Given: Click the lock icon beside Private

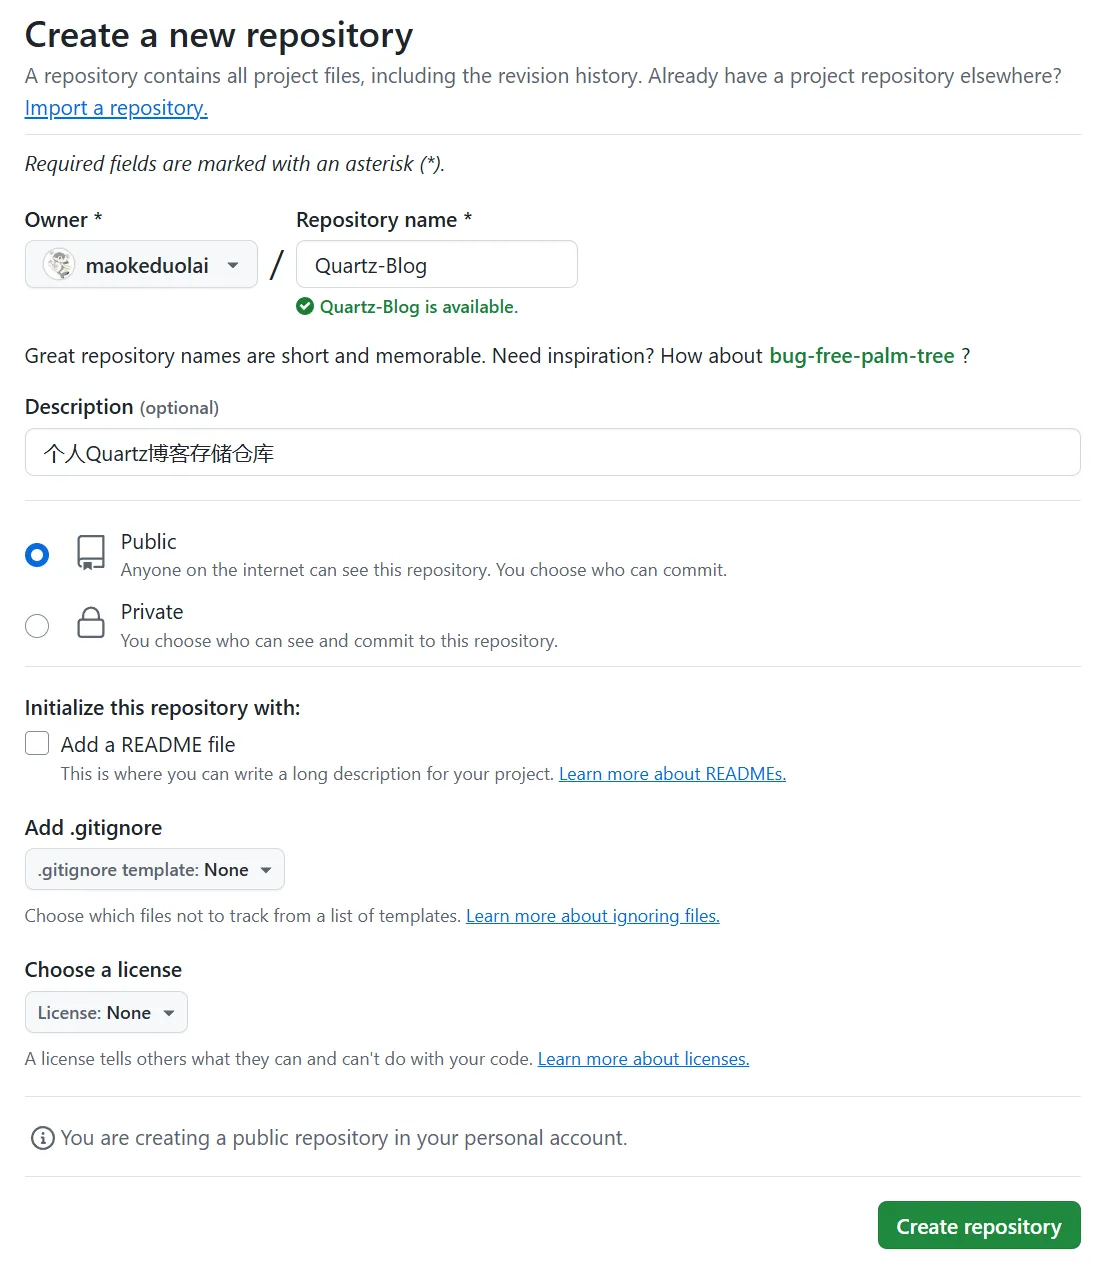Looking at the screenshot, I should 90,624.
